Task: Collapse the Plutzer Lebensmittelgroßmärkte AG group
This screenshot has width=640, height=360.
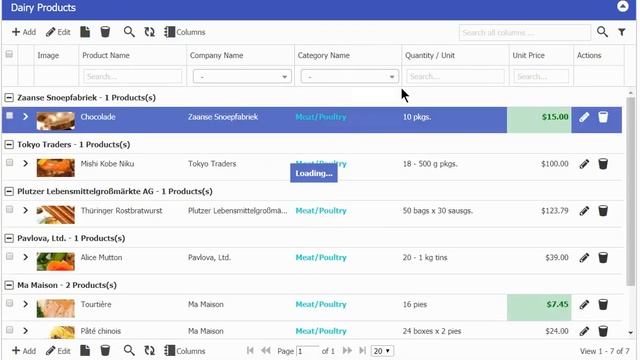Action: 9,191
